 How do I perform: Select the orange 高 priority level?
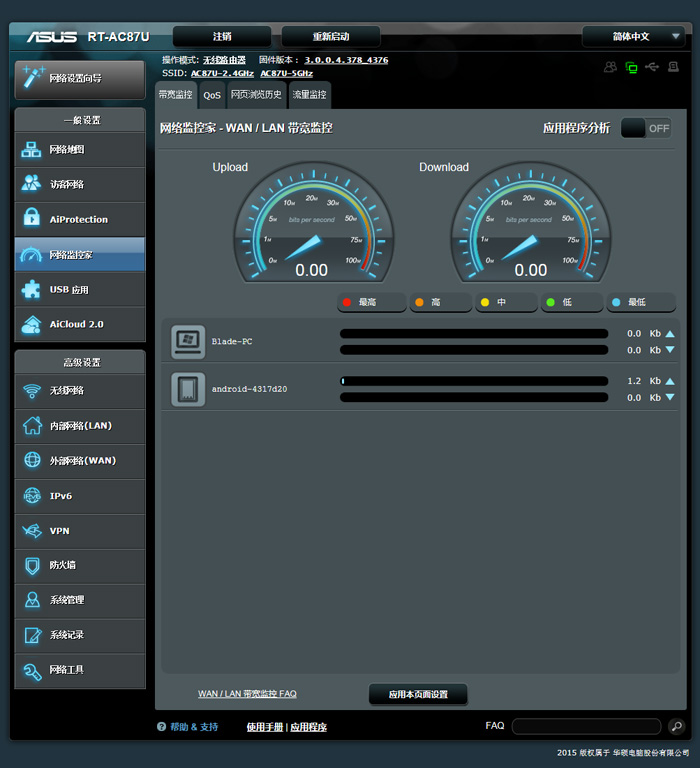point(440,302)
